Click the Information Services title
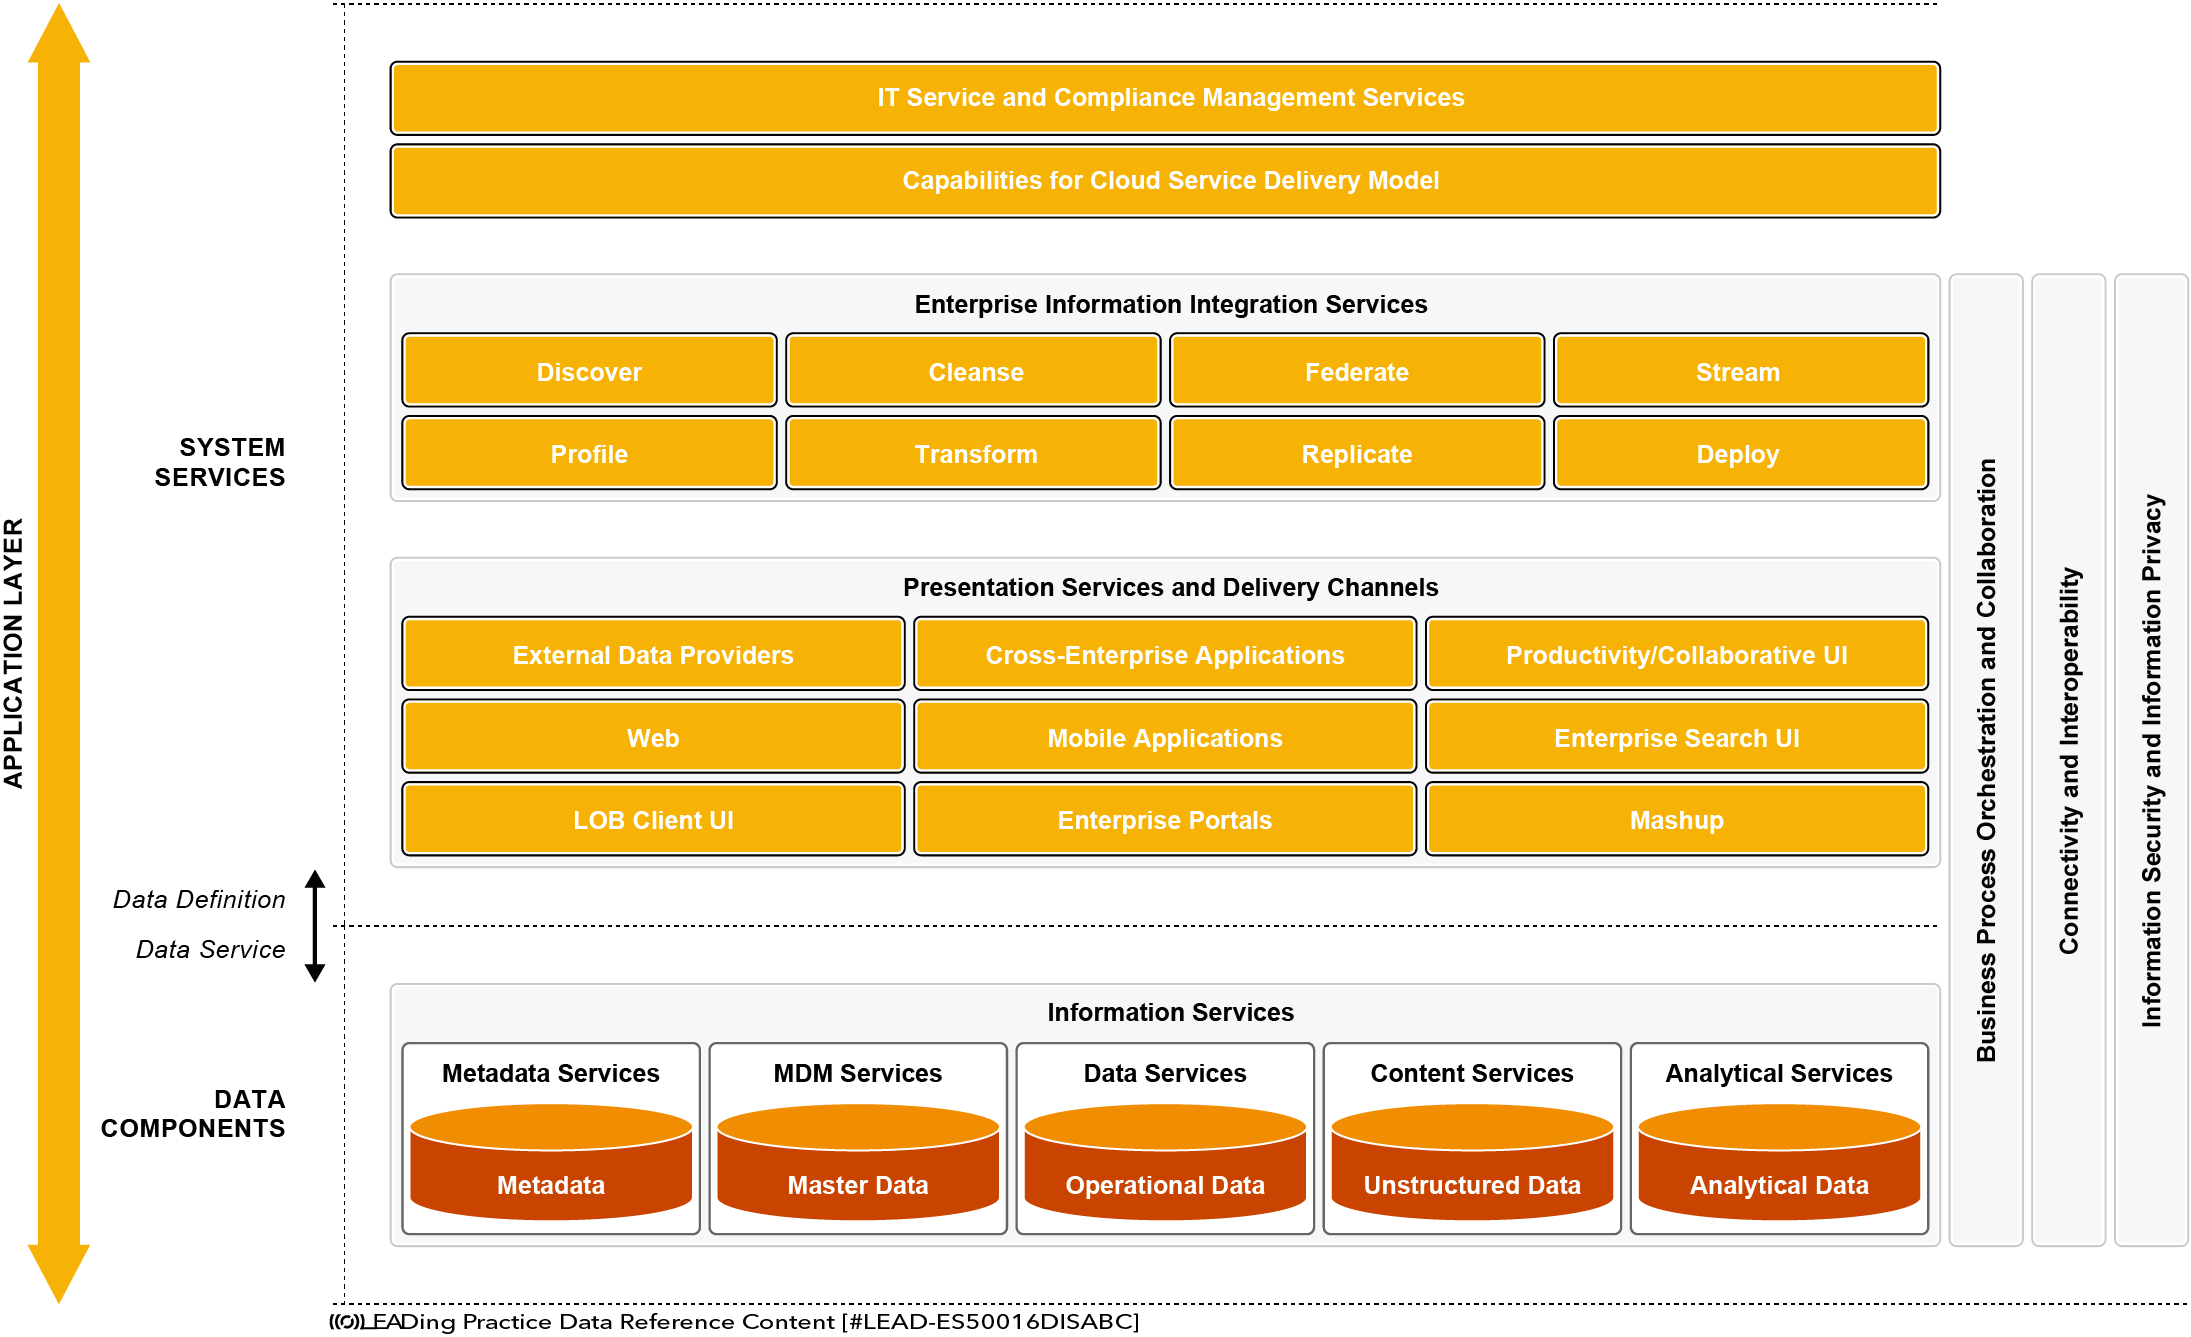This screenshot has height=1337, width=2191. tap(1170, 1012)
